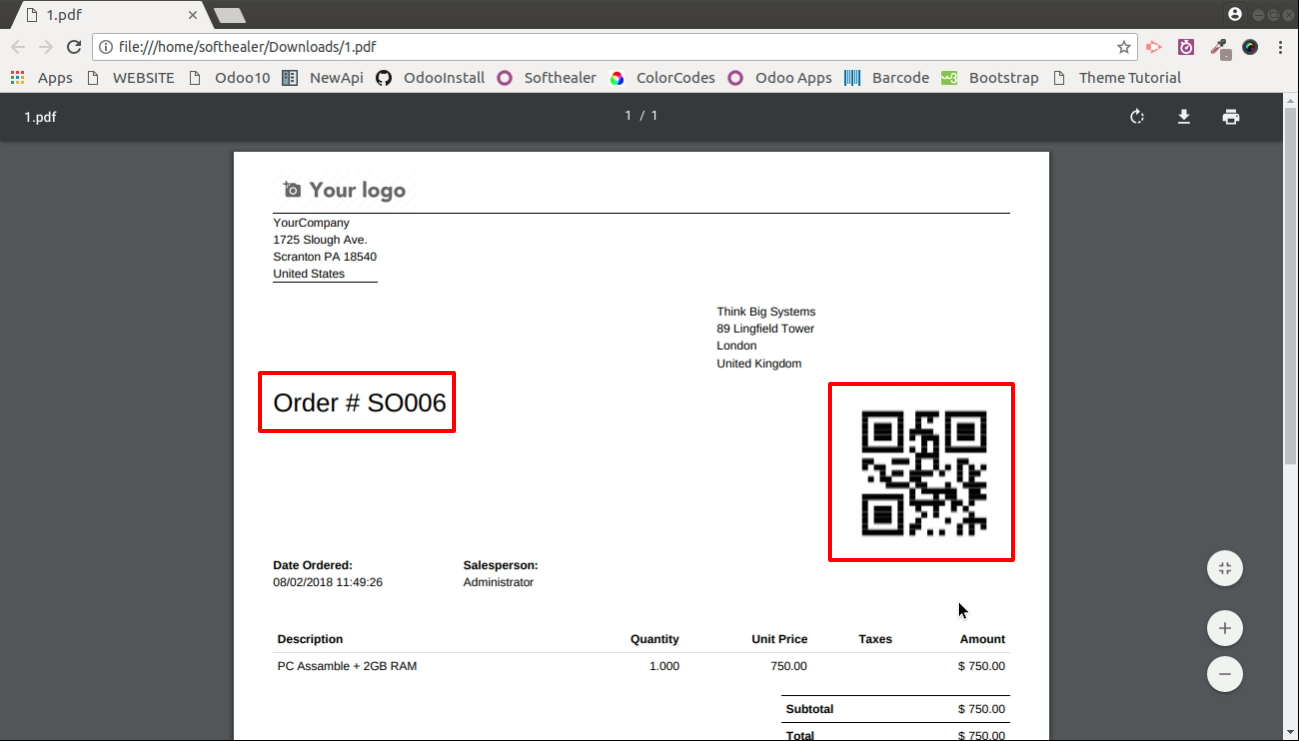Click the 'Administrator' salesperson value

[x=498, y=582]
